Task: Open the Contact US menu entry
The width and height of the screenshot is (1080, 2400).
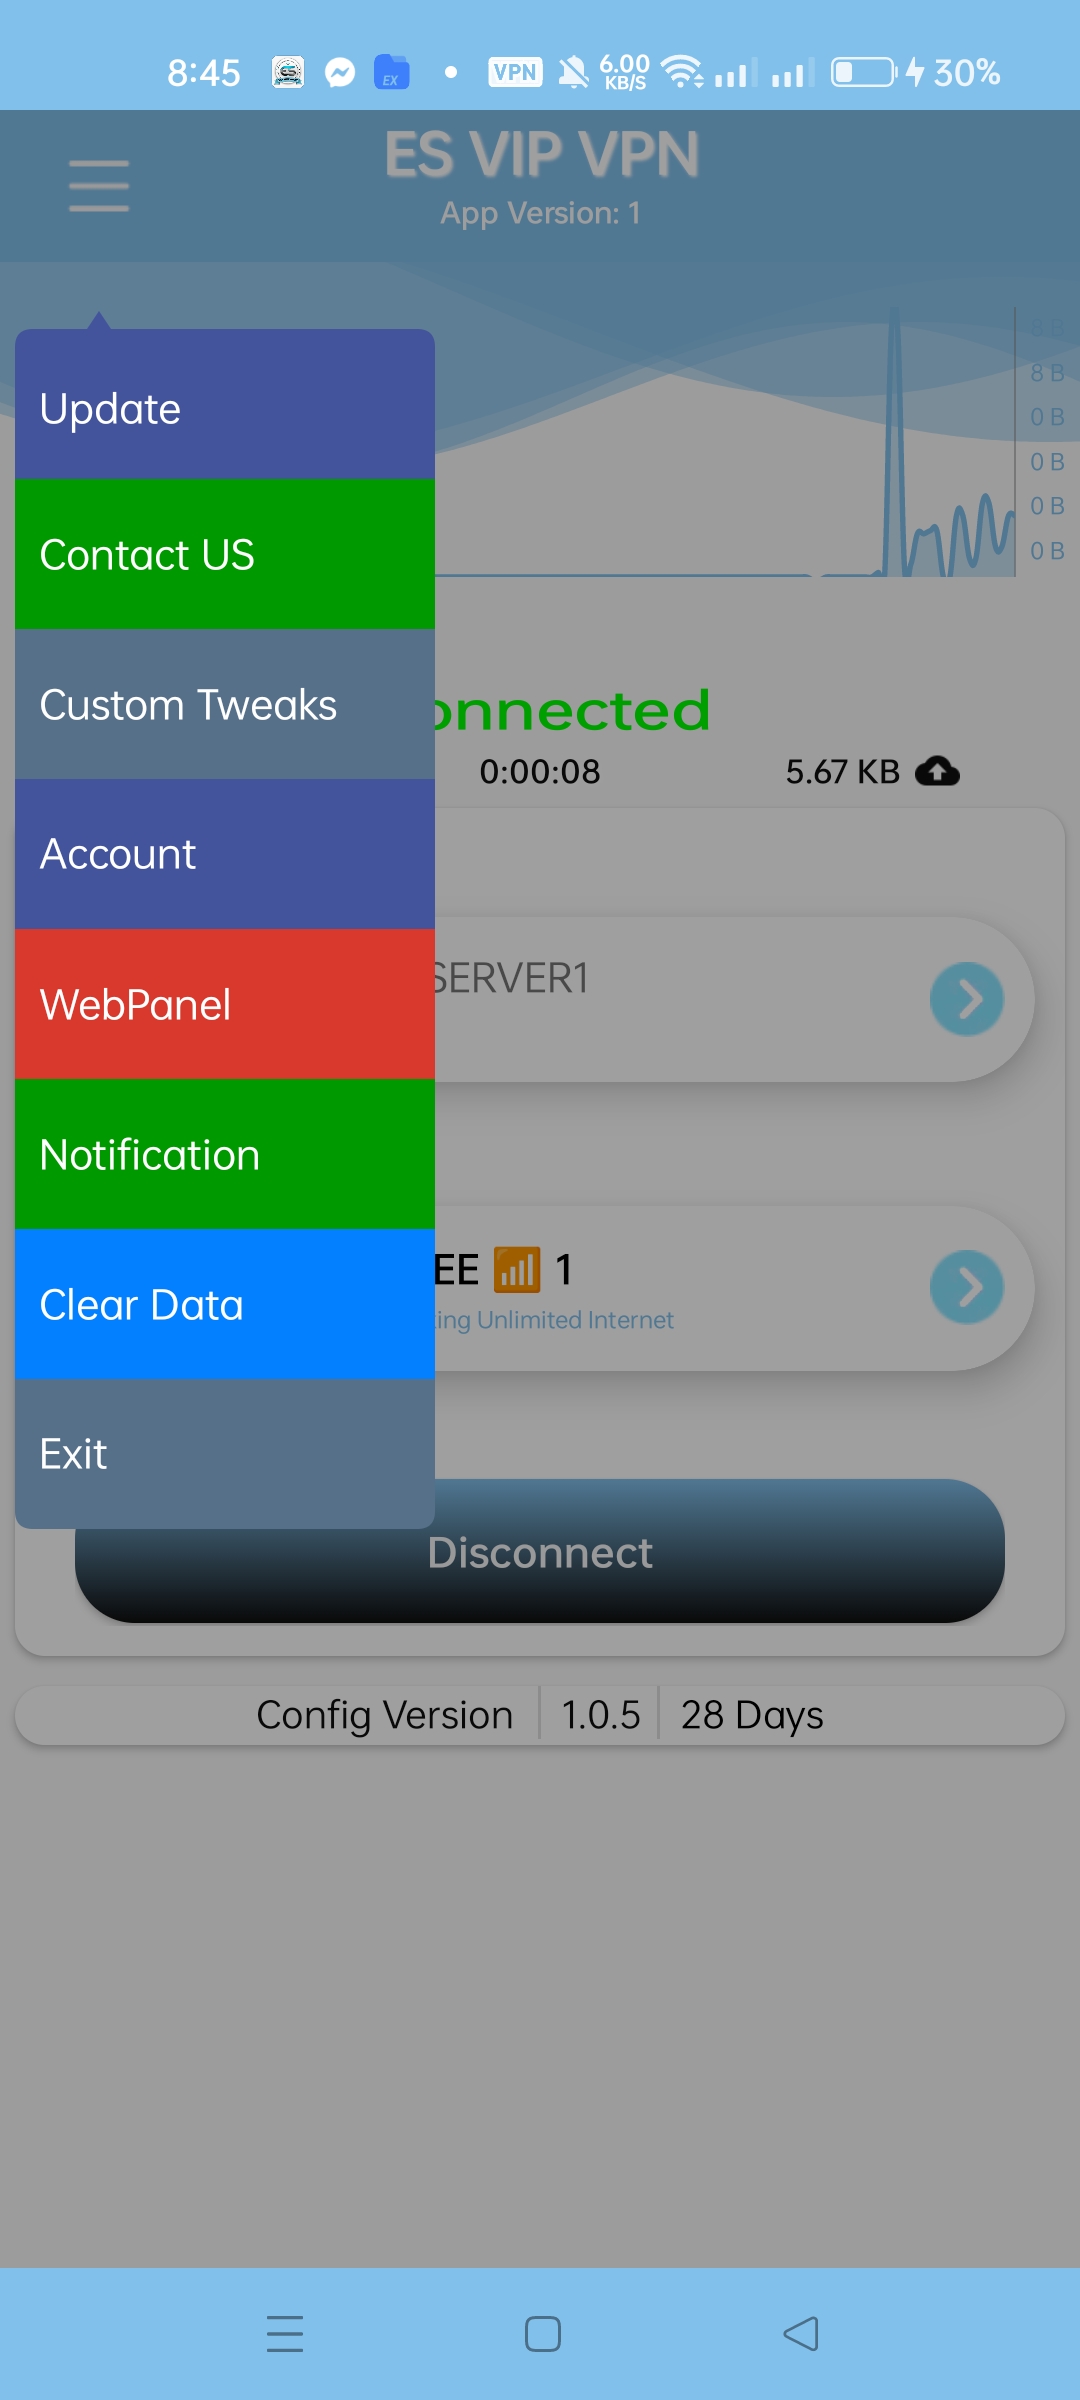Action: (x=225, y=554)
